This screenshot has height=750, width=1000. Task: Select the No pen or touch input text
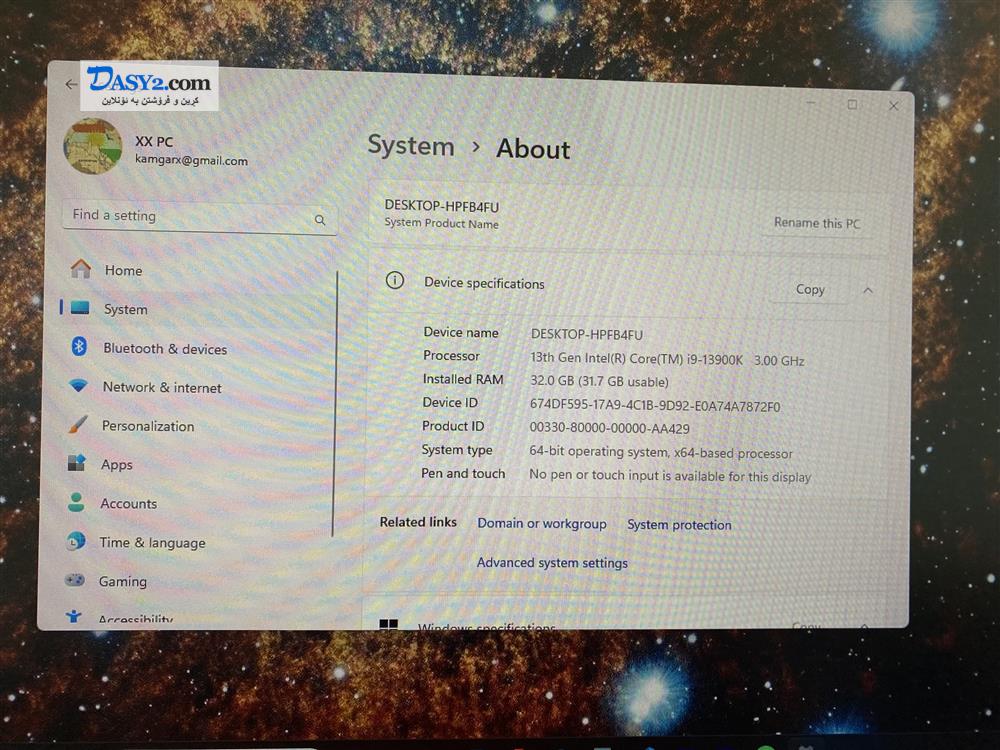click(670, 476)
